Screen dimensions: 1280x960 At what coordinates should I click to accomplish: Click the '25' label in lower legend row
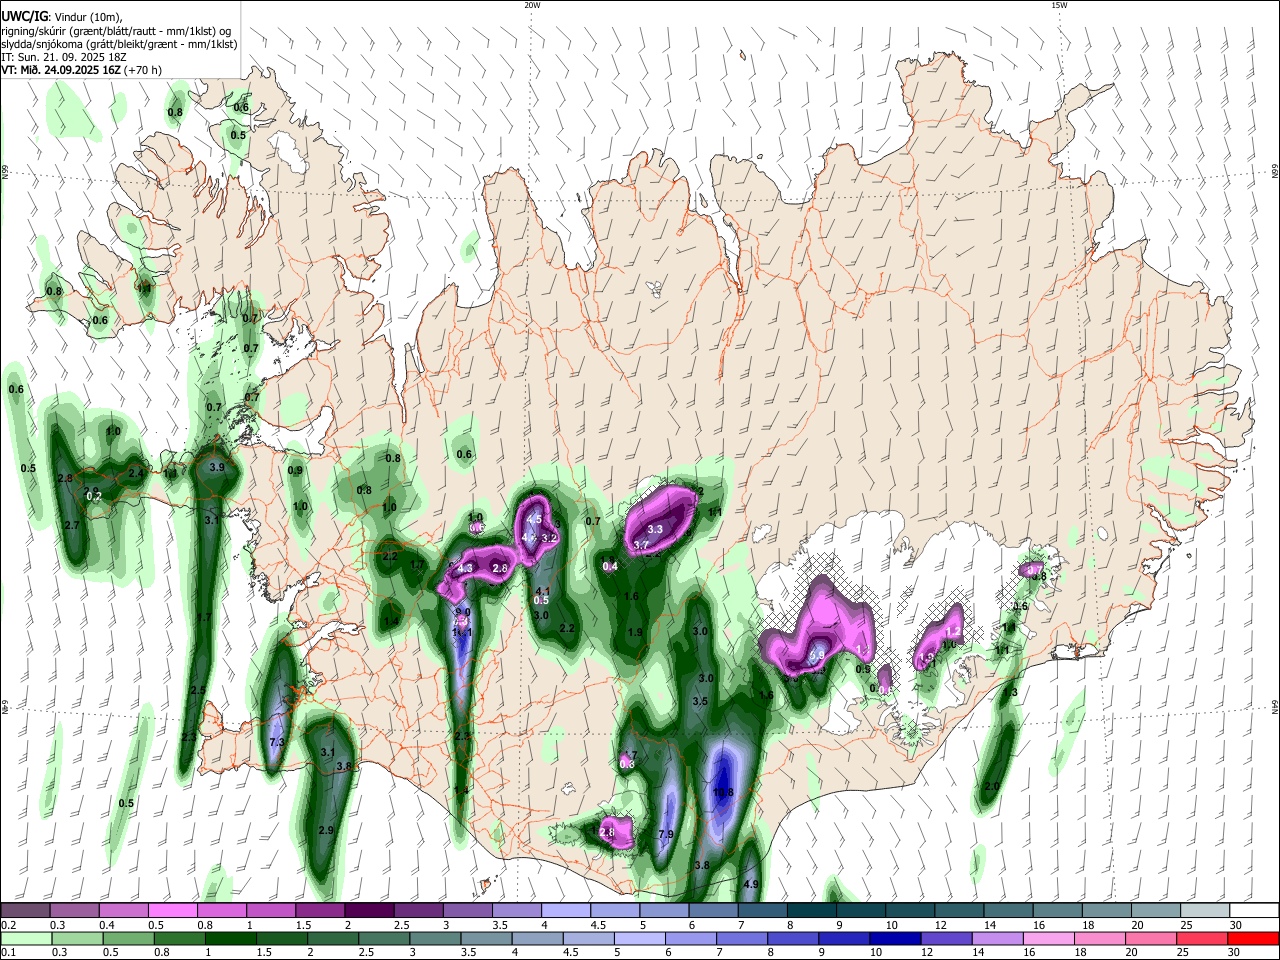click(1184, 953)
